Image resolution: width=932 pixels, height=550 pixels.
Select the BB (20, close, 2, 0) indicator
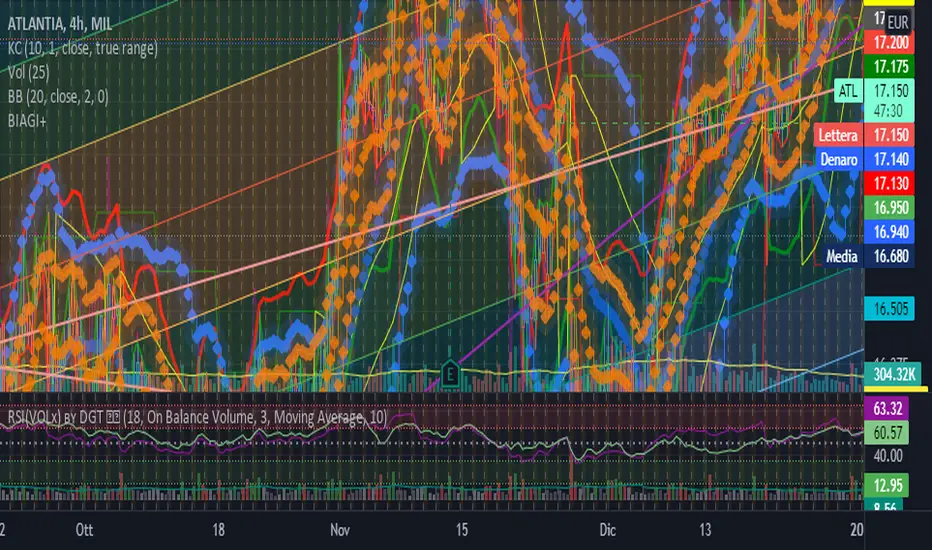(x=58, y=97)
